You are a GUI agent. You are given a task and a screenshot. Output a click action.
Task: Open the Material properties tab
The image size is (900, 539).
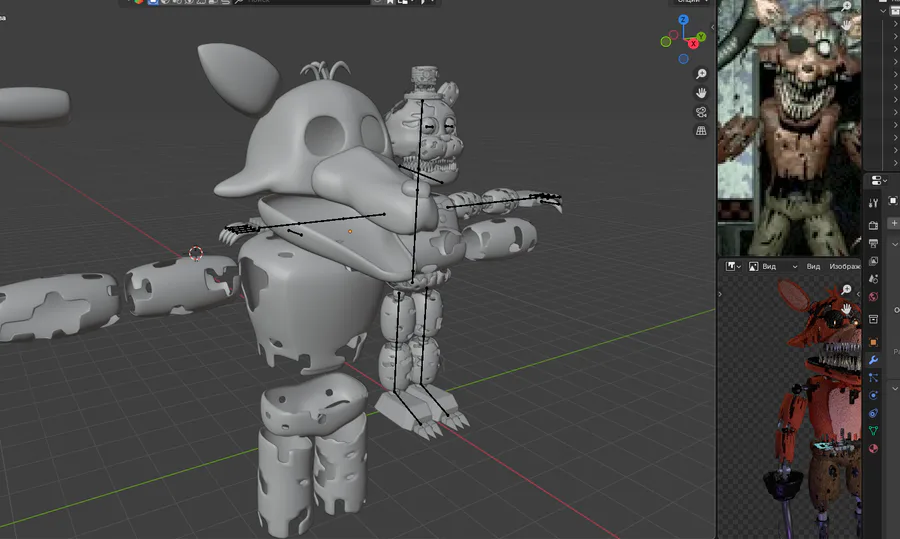click(873, 449)
